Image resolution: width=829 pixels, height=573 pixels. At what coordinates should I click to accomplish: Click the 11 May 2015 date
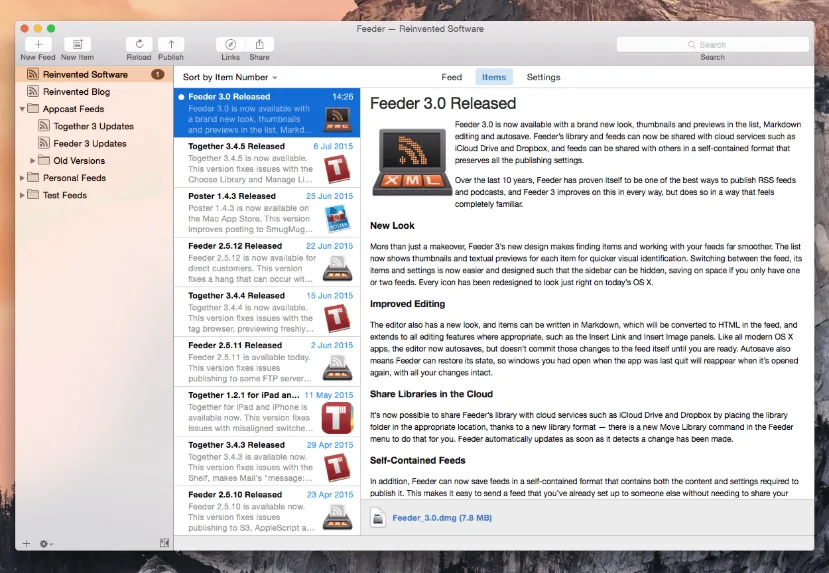pos(329,395)
